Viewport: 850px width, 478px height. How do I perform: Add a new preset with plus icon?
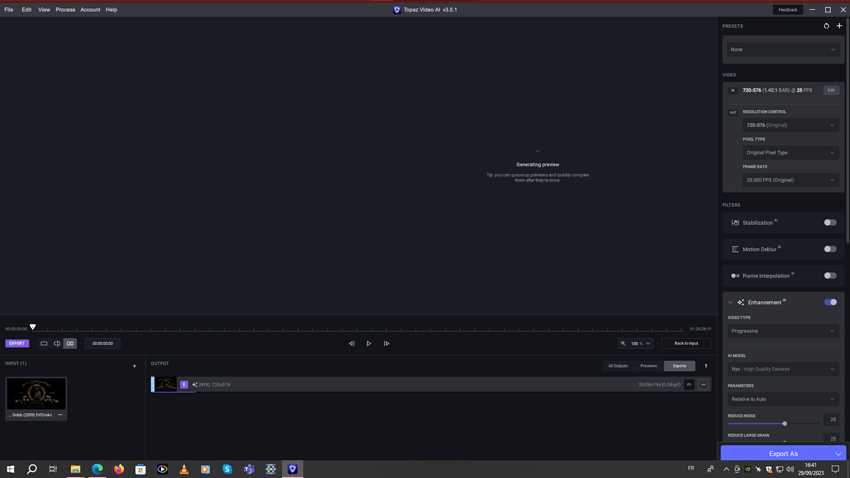[x=839, y=26]
